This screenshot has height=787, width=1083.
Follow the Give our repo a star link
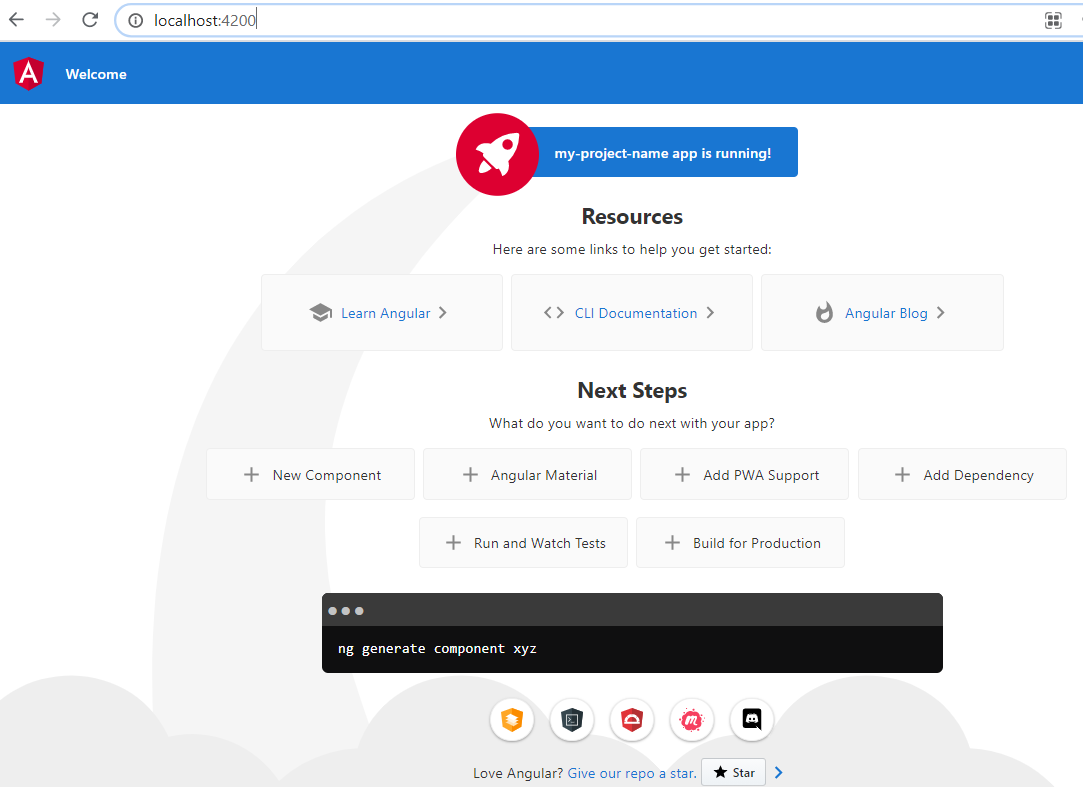(632, 773)
